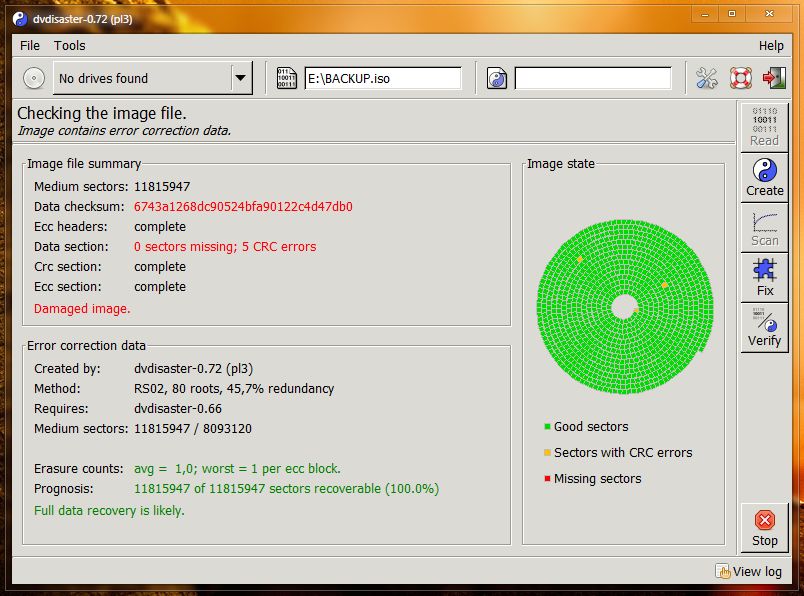Open the File menu
The width and height of the screenshot is (804, 596).
coord(30,46)
